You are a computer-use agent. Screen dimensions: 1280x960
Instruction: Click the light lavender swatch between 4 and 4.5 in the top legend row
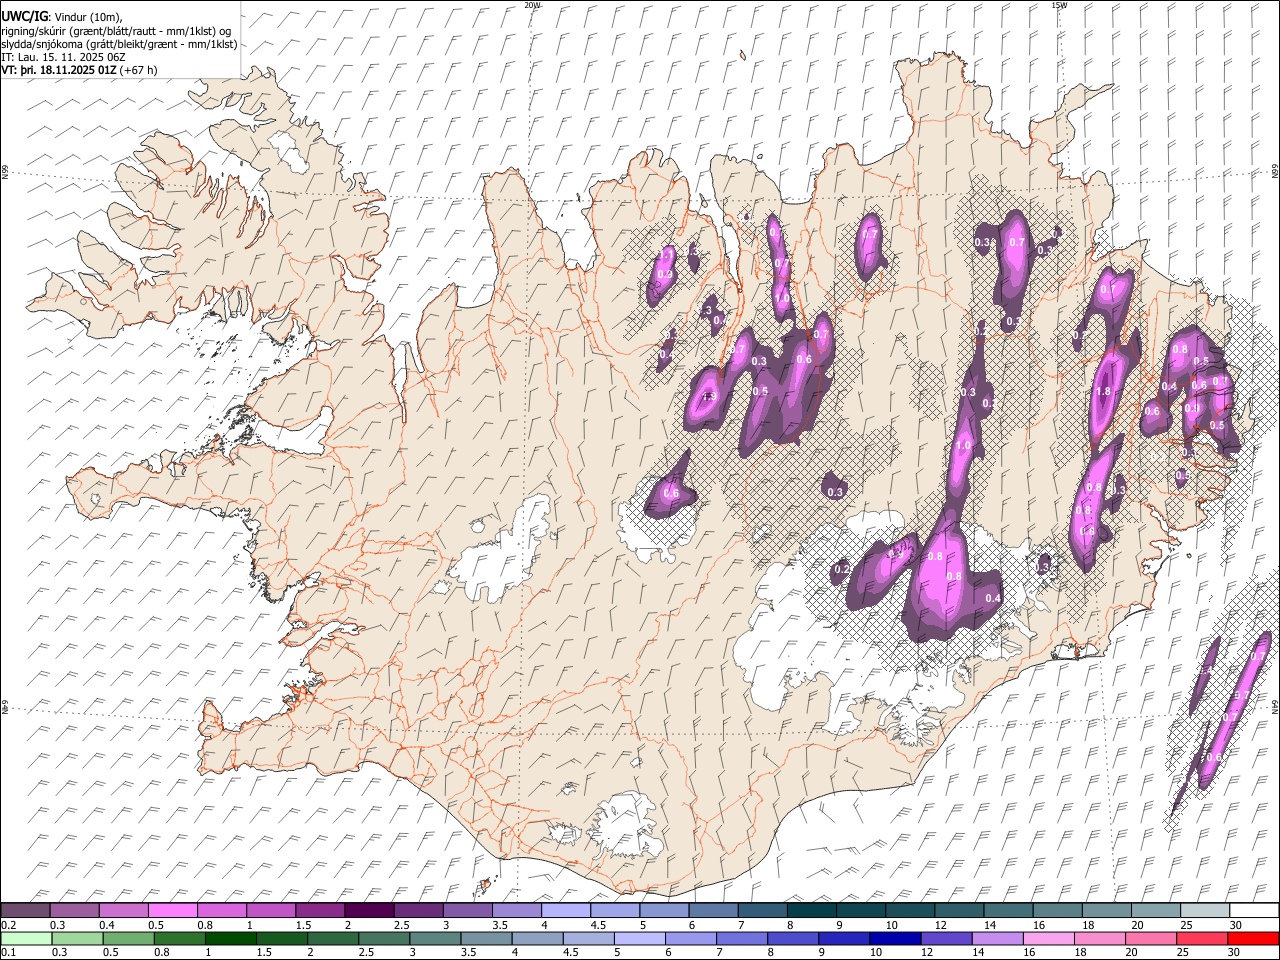(x=566, y=911)
